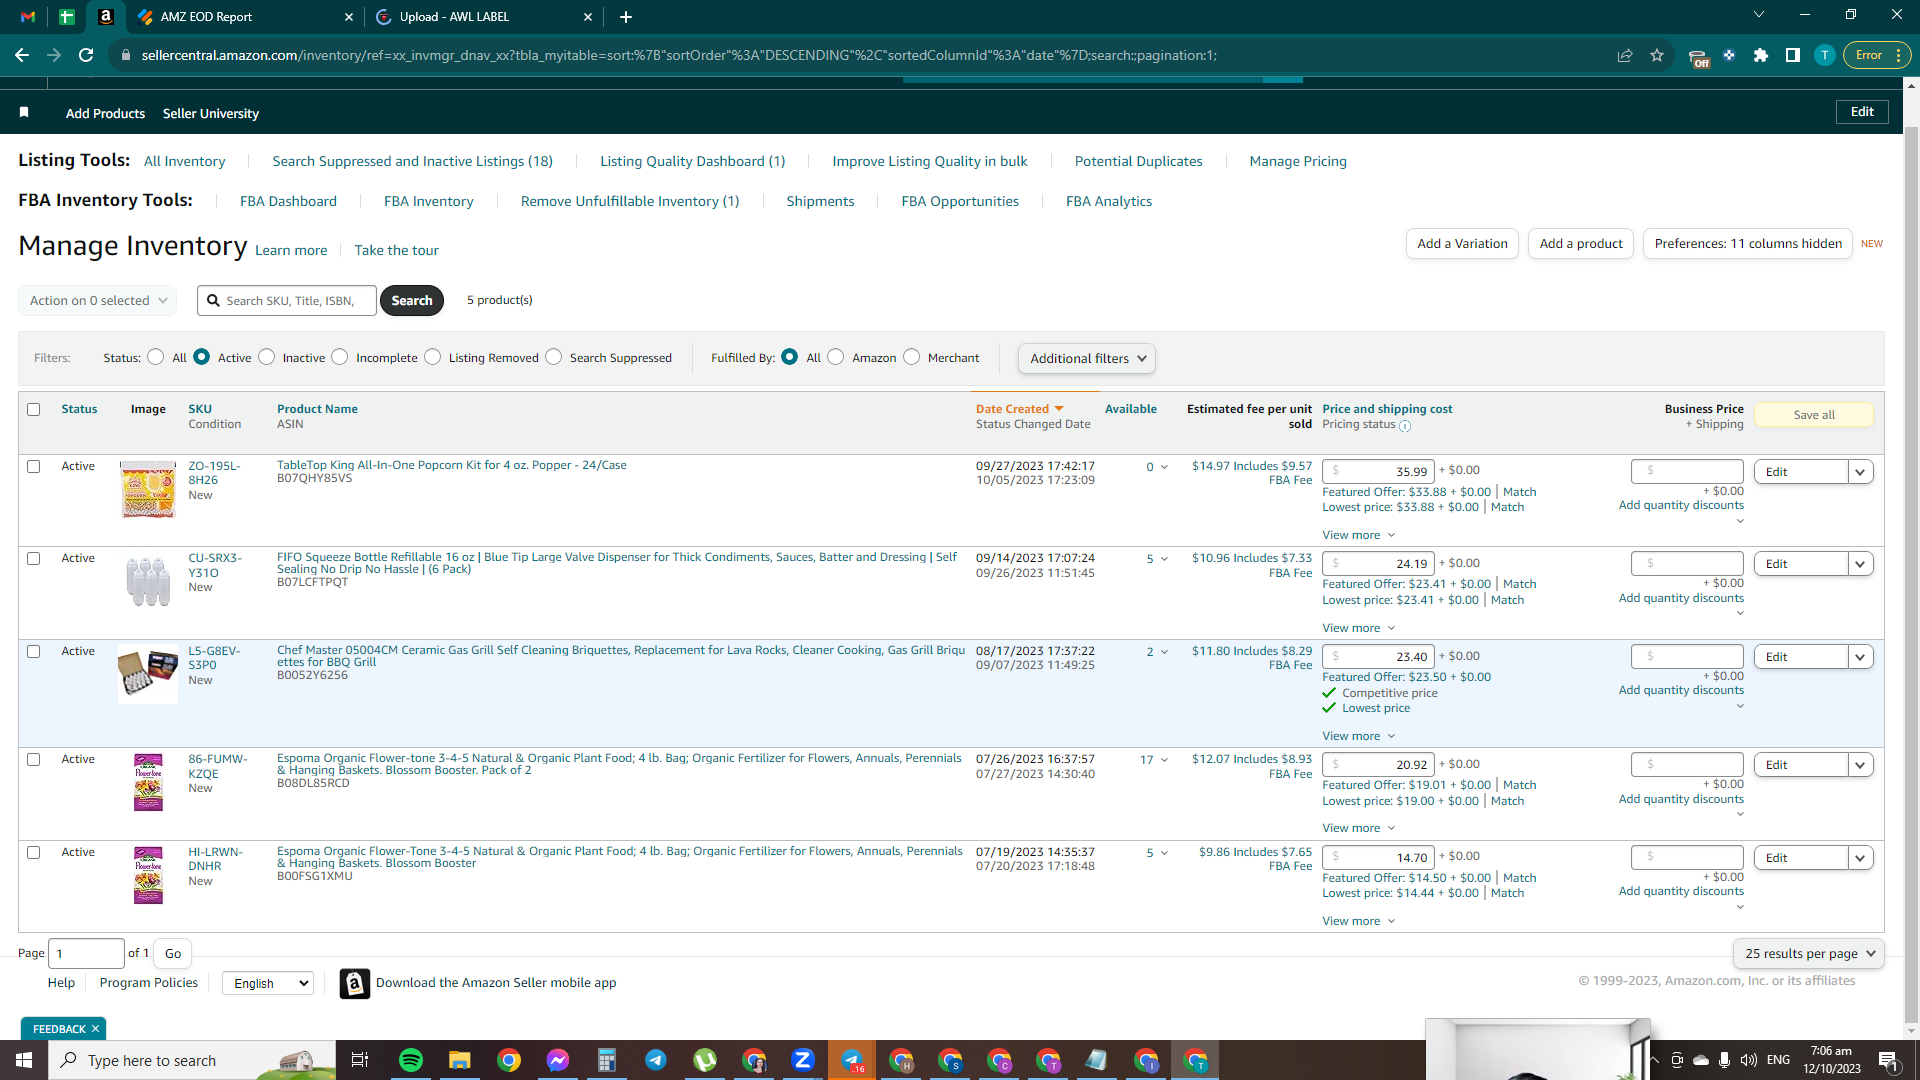Open the Shipments section
This screenshot has width=1920, height=1080.
(820, 201)
